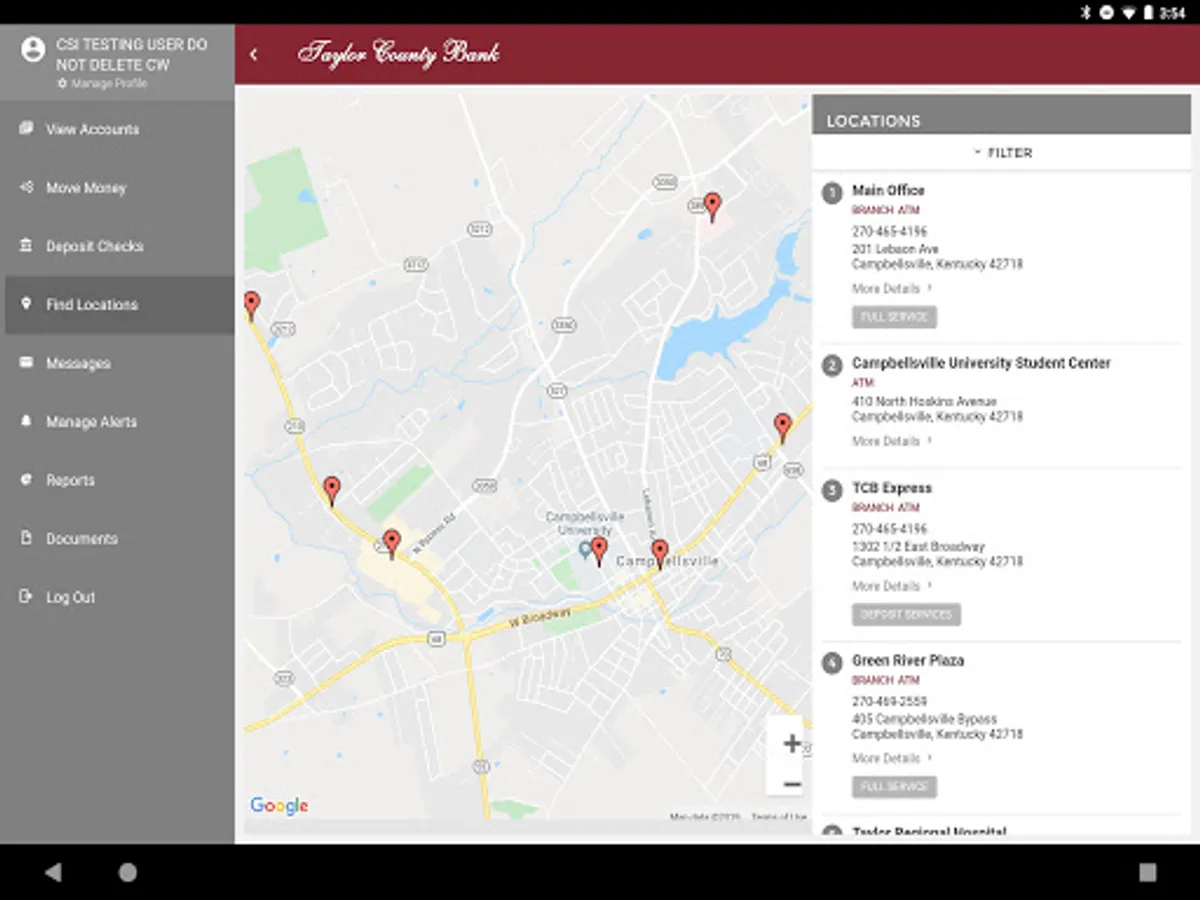Click the Manage Profile link
Viewport: 1200px width, 900px height.
(x=103, y=84)
